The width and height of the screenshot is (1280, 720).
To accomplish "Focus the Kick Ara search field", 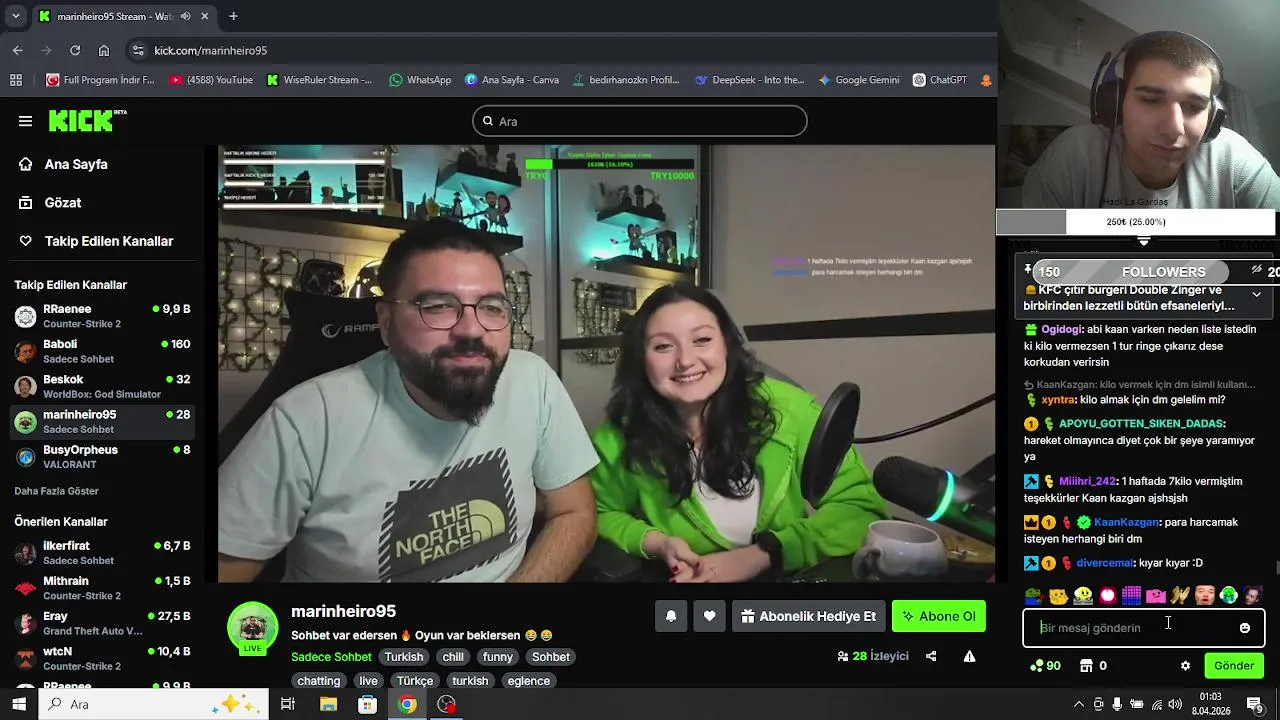I will [640, 121].
